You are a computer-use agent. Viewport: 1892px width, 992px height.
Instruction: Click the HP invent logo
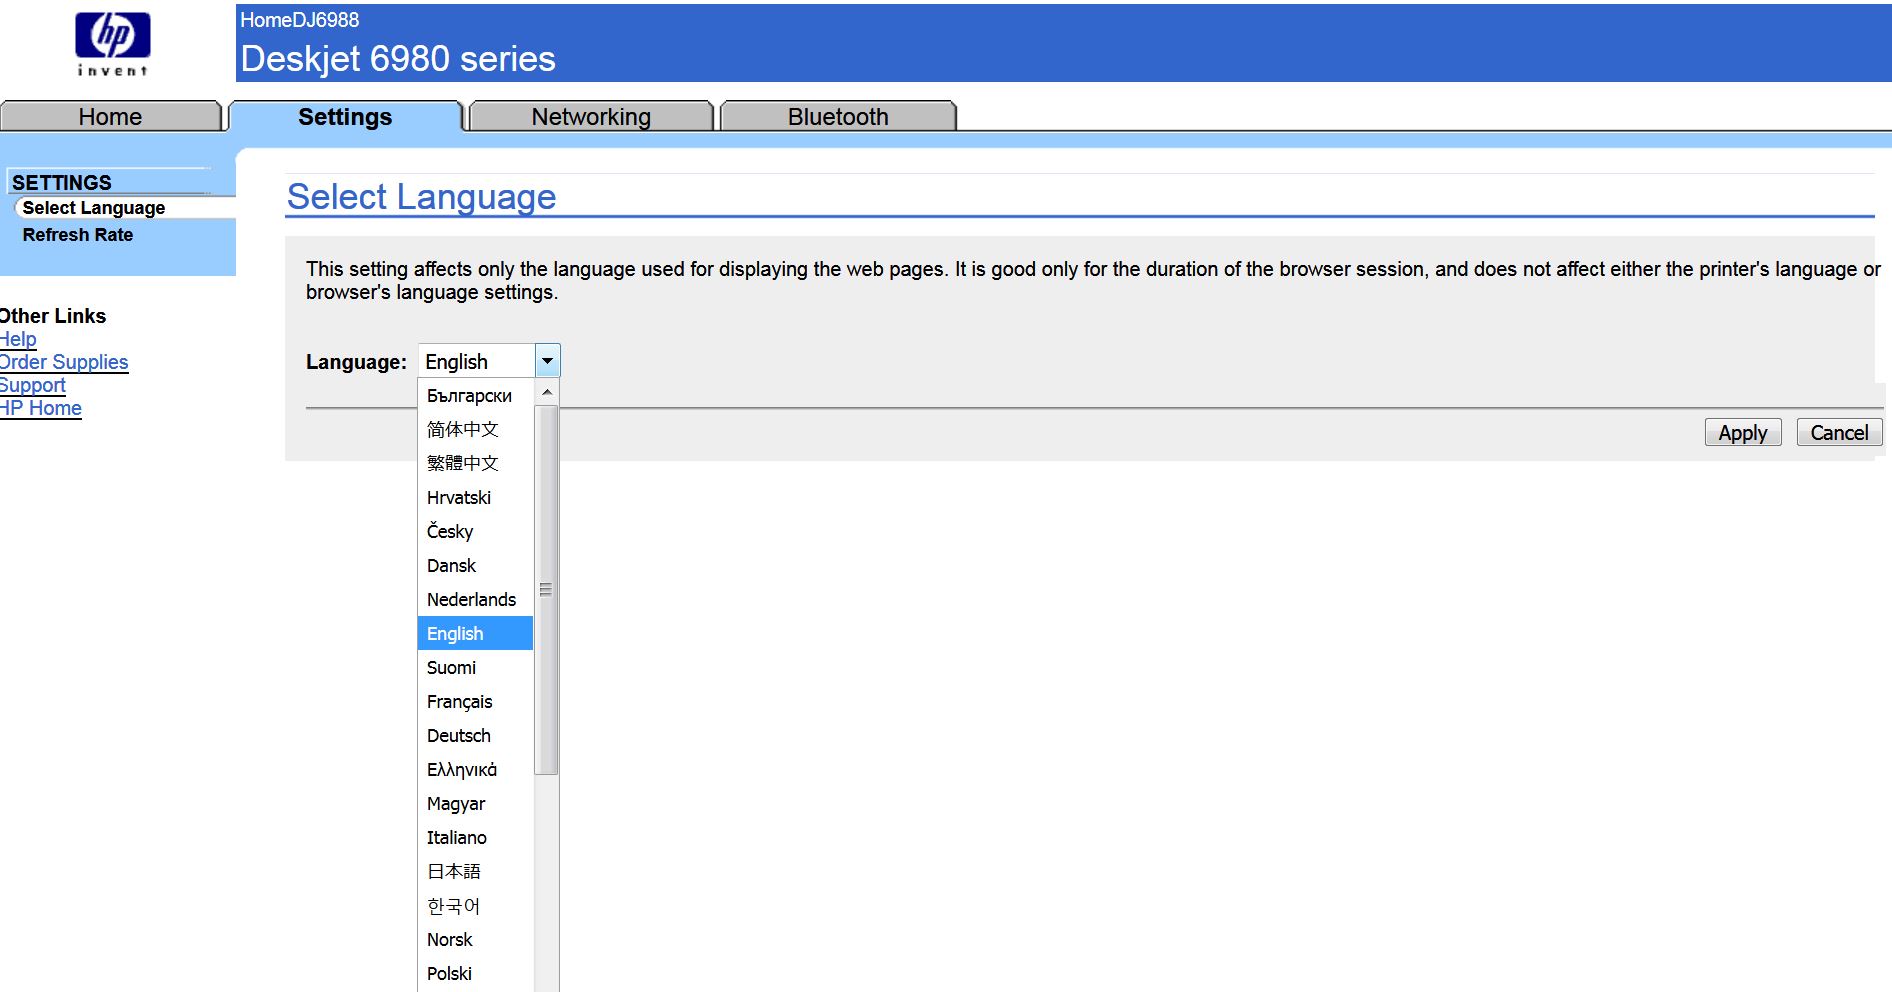tap(113, 44)
